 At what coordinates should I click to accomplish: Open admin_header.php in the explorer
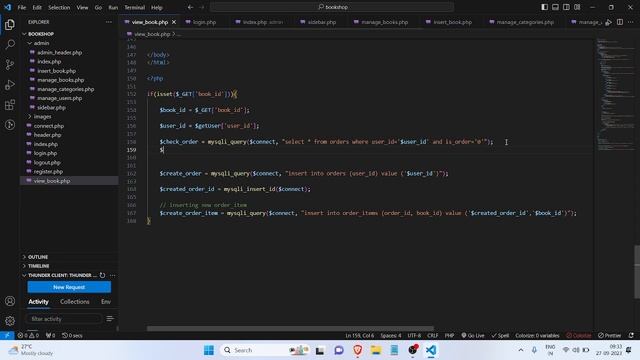pos(60,52)
